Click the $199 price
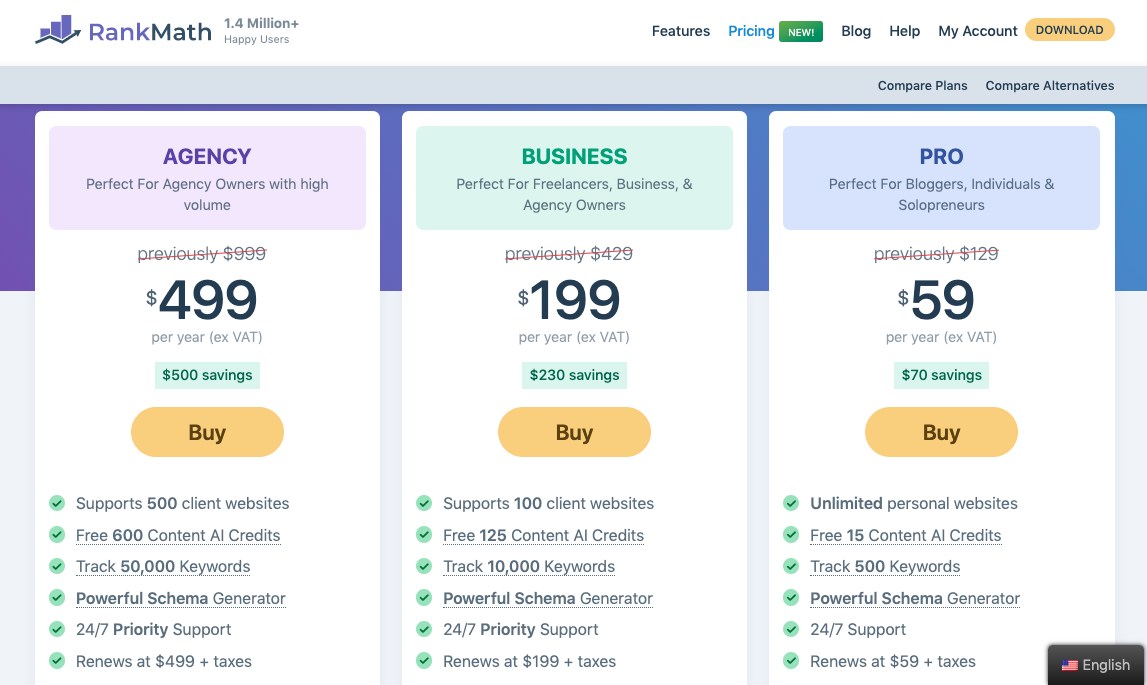Screen dimensions: 1147x685 pos(569,299)
